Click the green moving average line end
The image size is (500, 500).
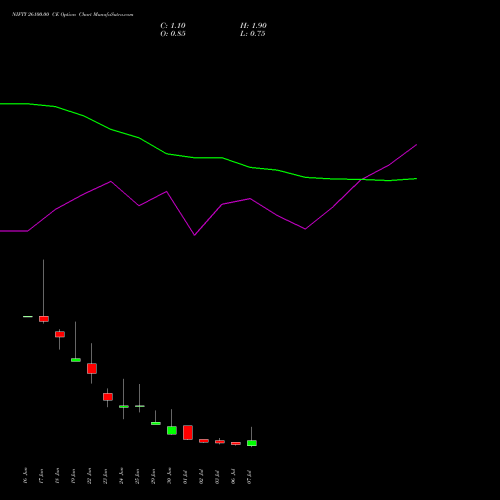tap(416, 179)
